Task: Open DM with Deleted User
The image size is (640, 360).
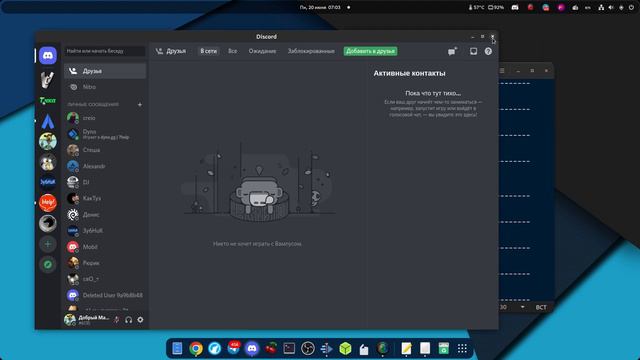Action: (x=105, y=295)
